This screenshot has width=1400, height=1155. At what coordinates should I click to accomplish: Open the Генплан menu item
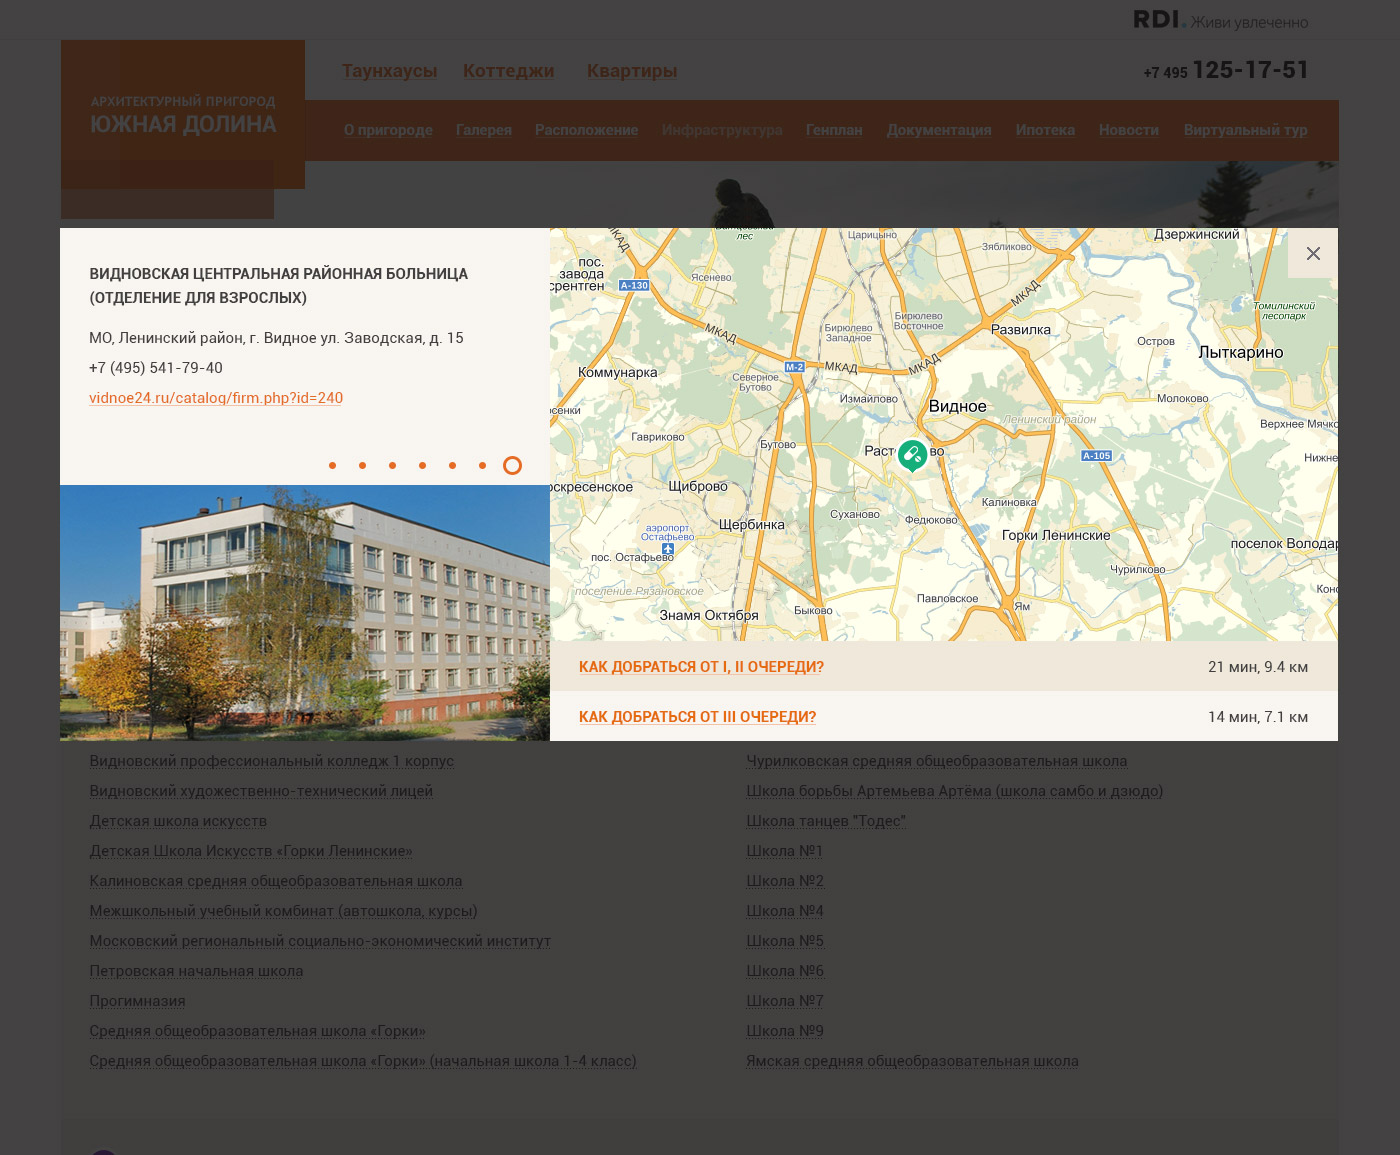[834, 130]
